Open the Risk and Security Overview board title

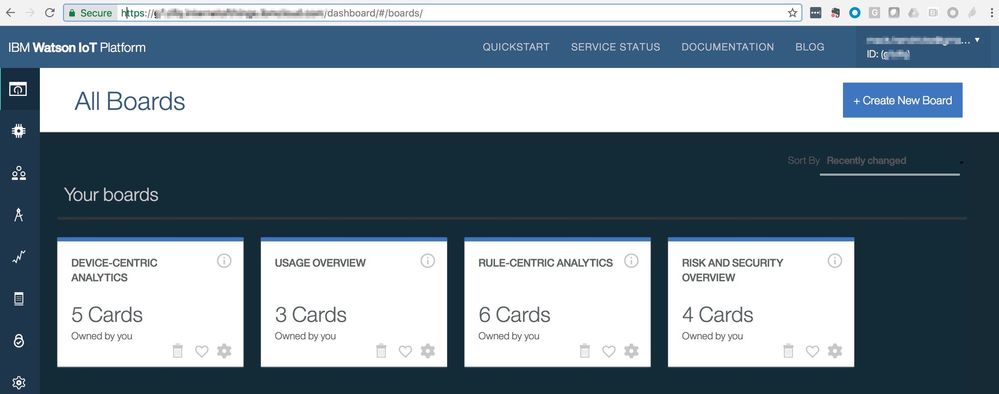pos(733,270)
